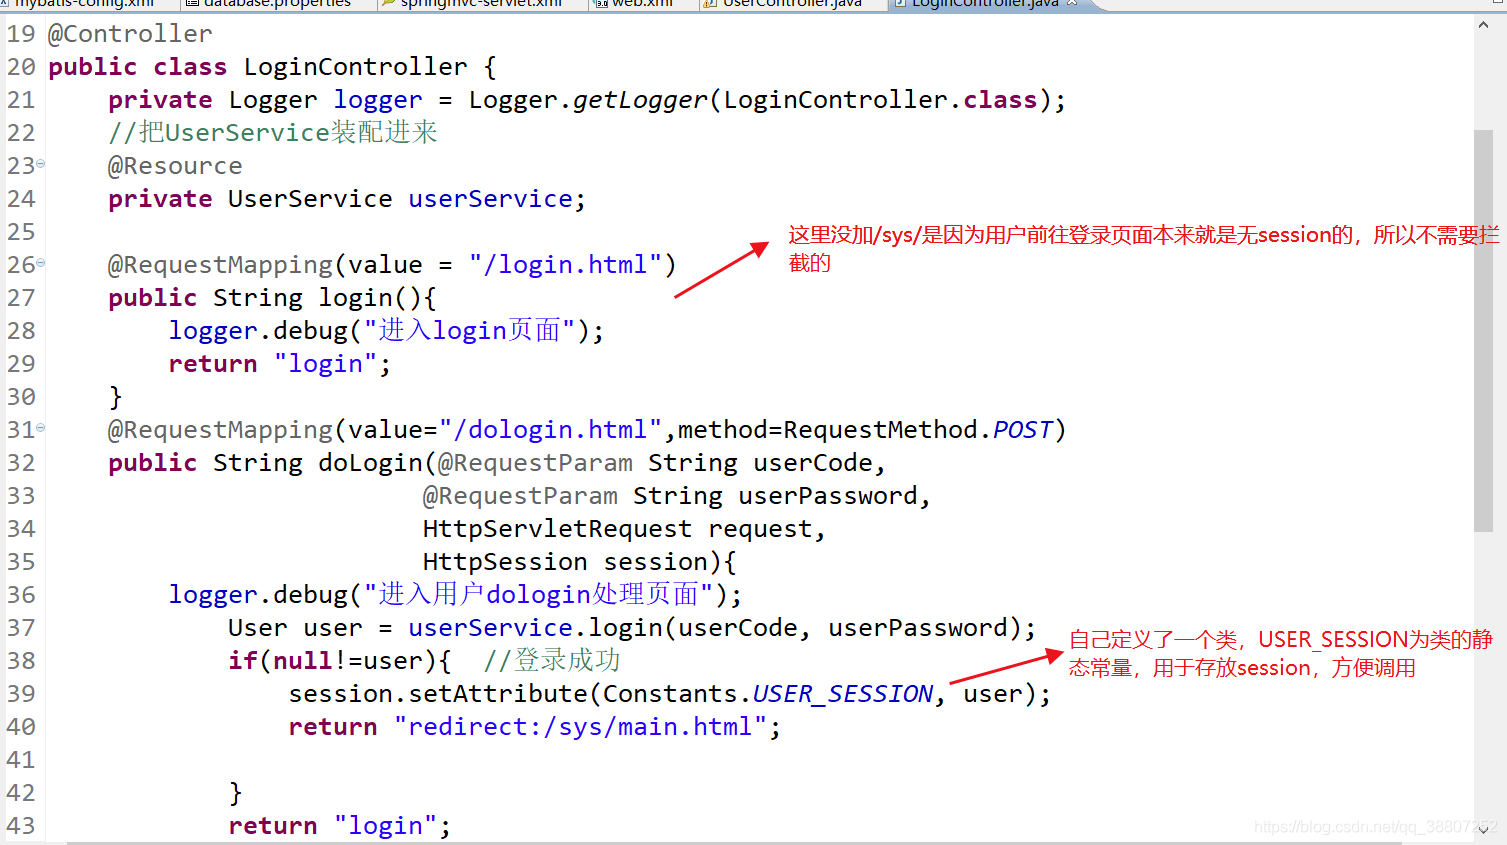Click the "/dologin.html" string literal
The height and width of the screenshot is (845, 1507).
pos(550,430)
